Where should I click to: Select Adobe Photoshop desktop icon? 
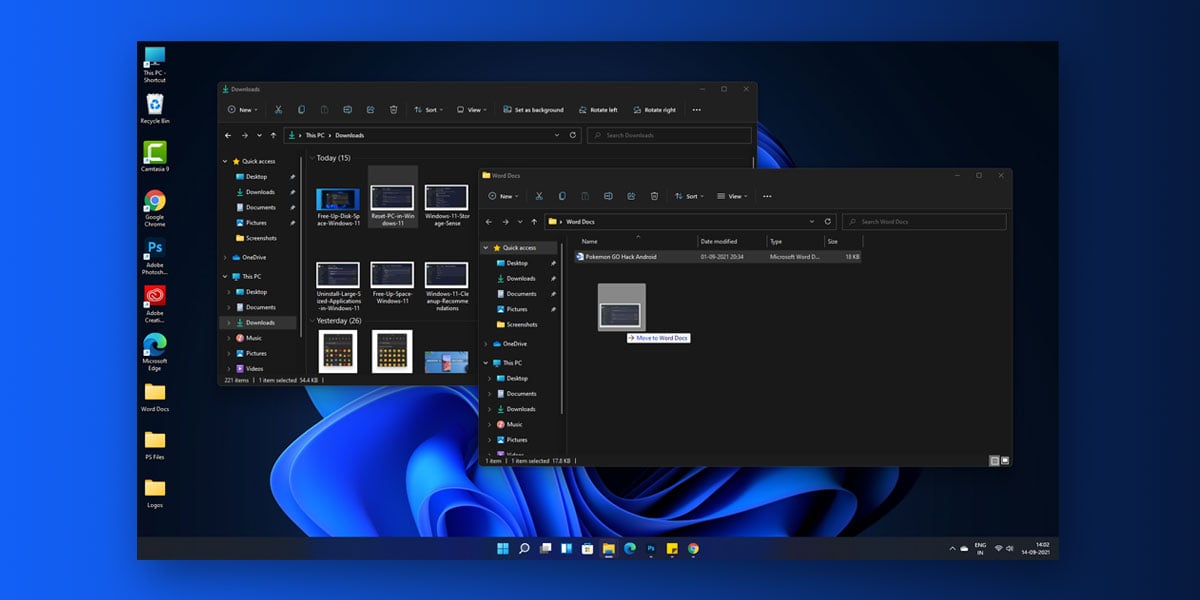(155, 256)
